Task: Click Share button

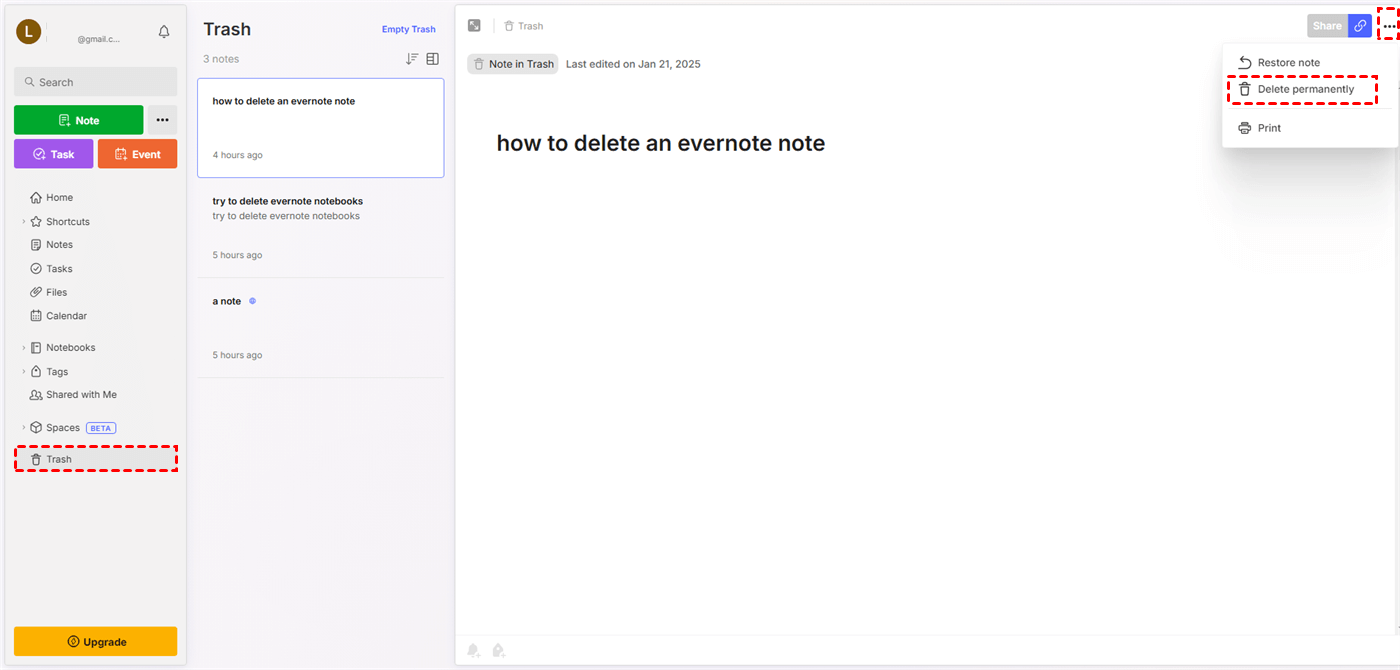Action: (1327, 26)
